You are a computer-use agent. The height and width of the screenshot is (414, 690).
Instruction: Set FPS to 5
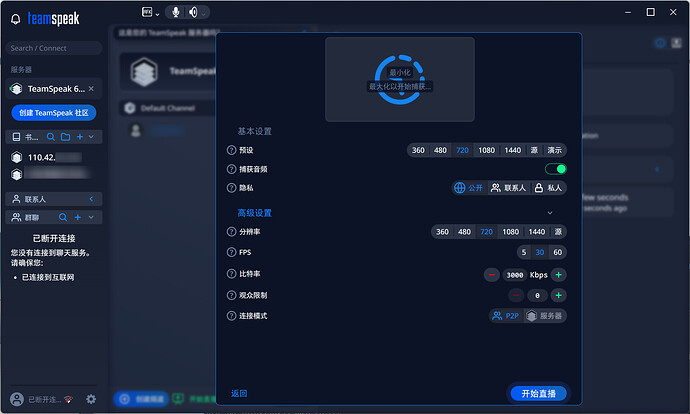click(524, 252)
